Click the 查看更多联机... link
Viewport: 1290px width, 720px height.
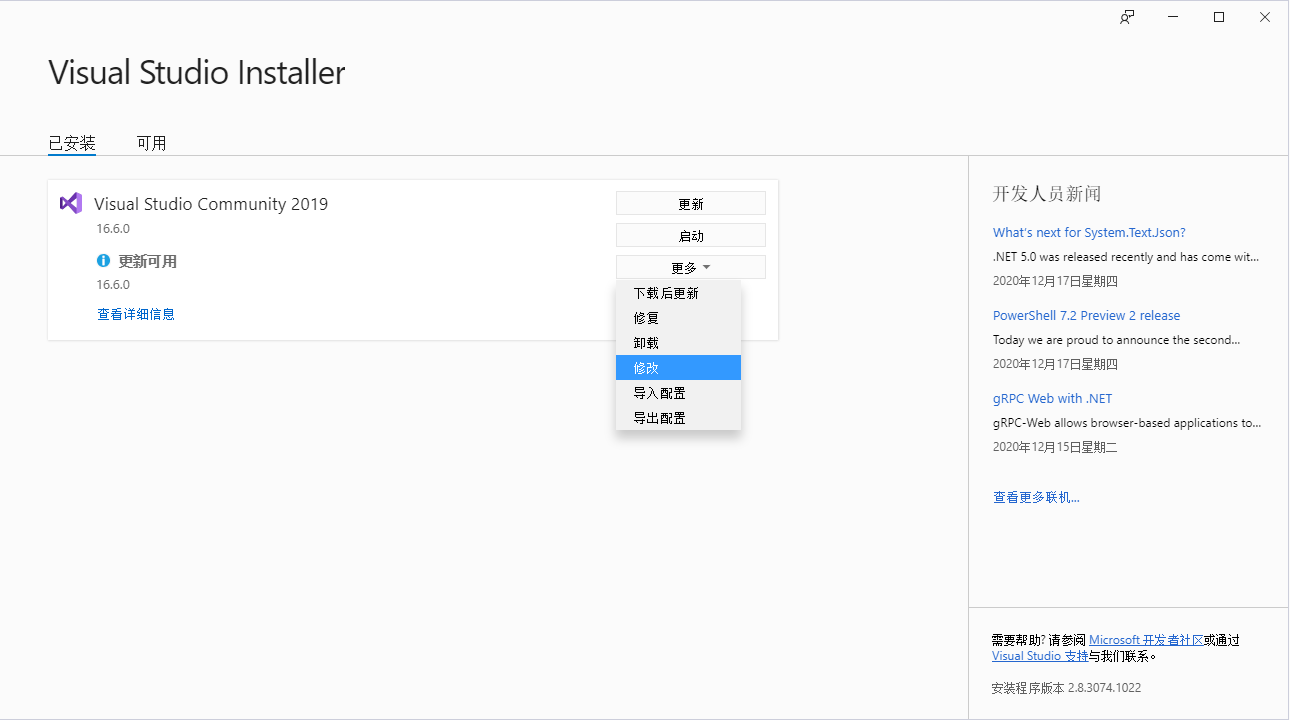(1036, 497)
